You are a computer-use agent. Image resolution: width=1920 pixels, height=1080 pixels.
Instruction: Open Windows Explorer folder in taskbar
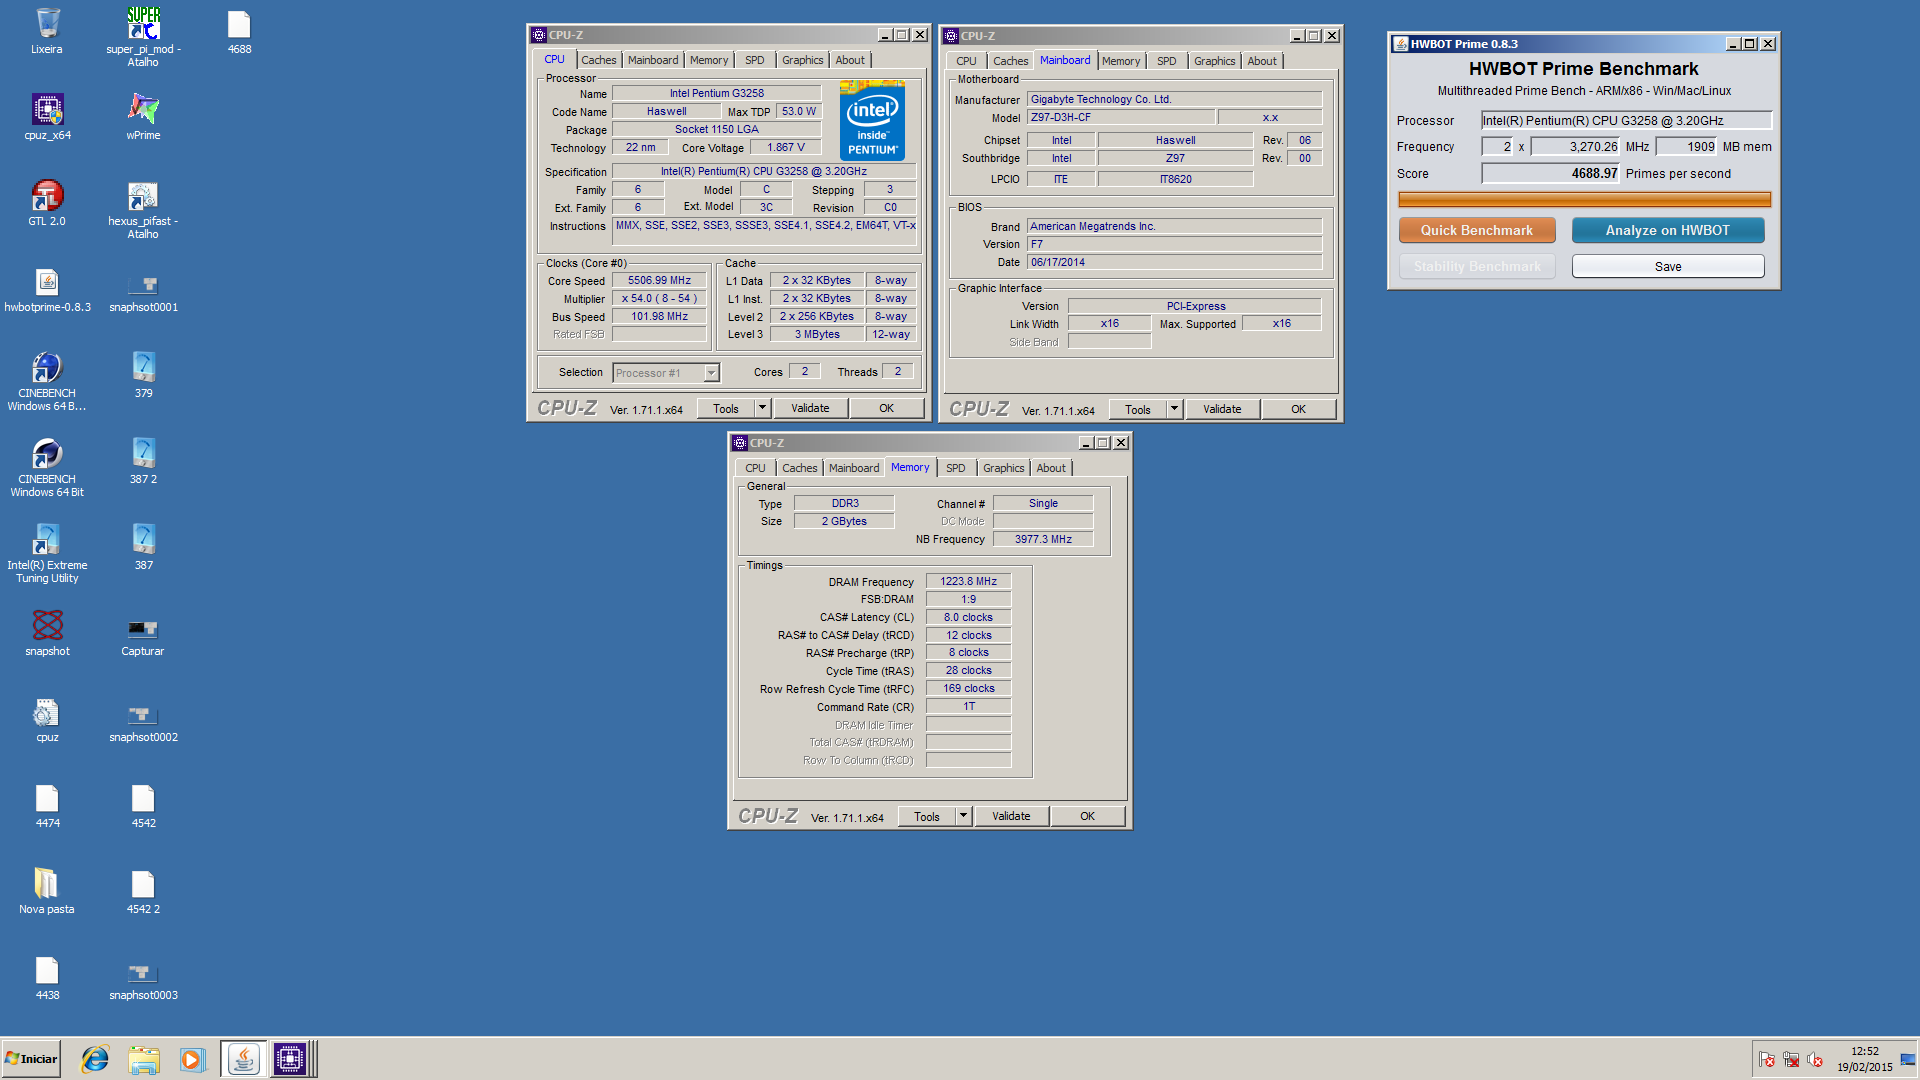pos(144,1059)
